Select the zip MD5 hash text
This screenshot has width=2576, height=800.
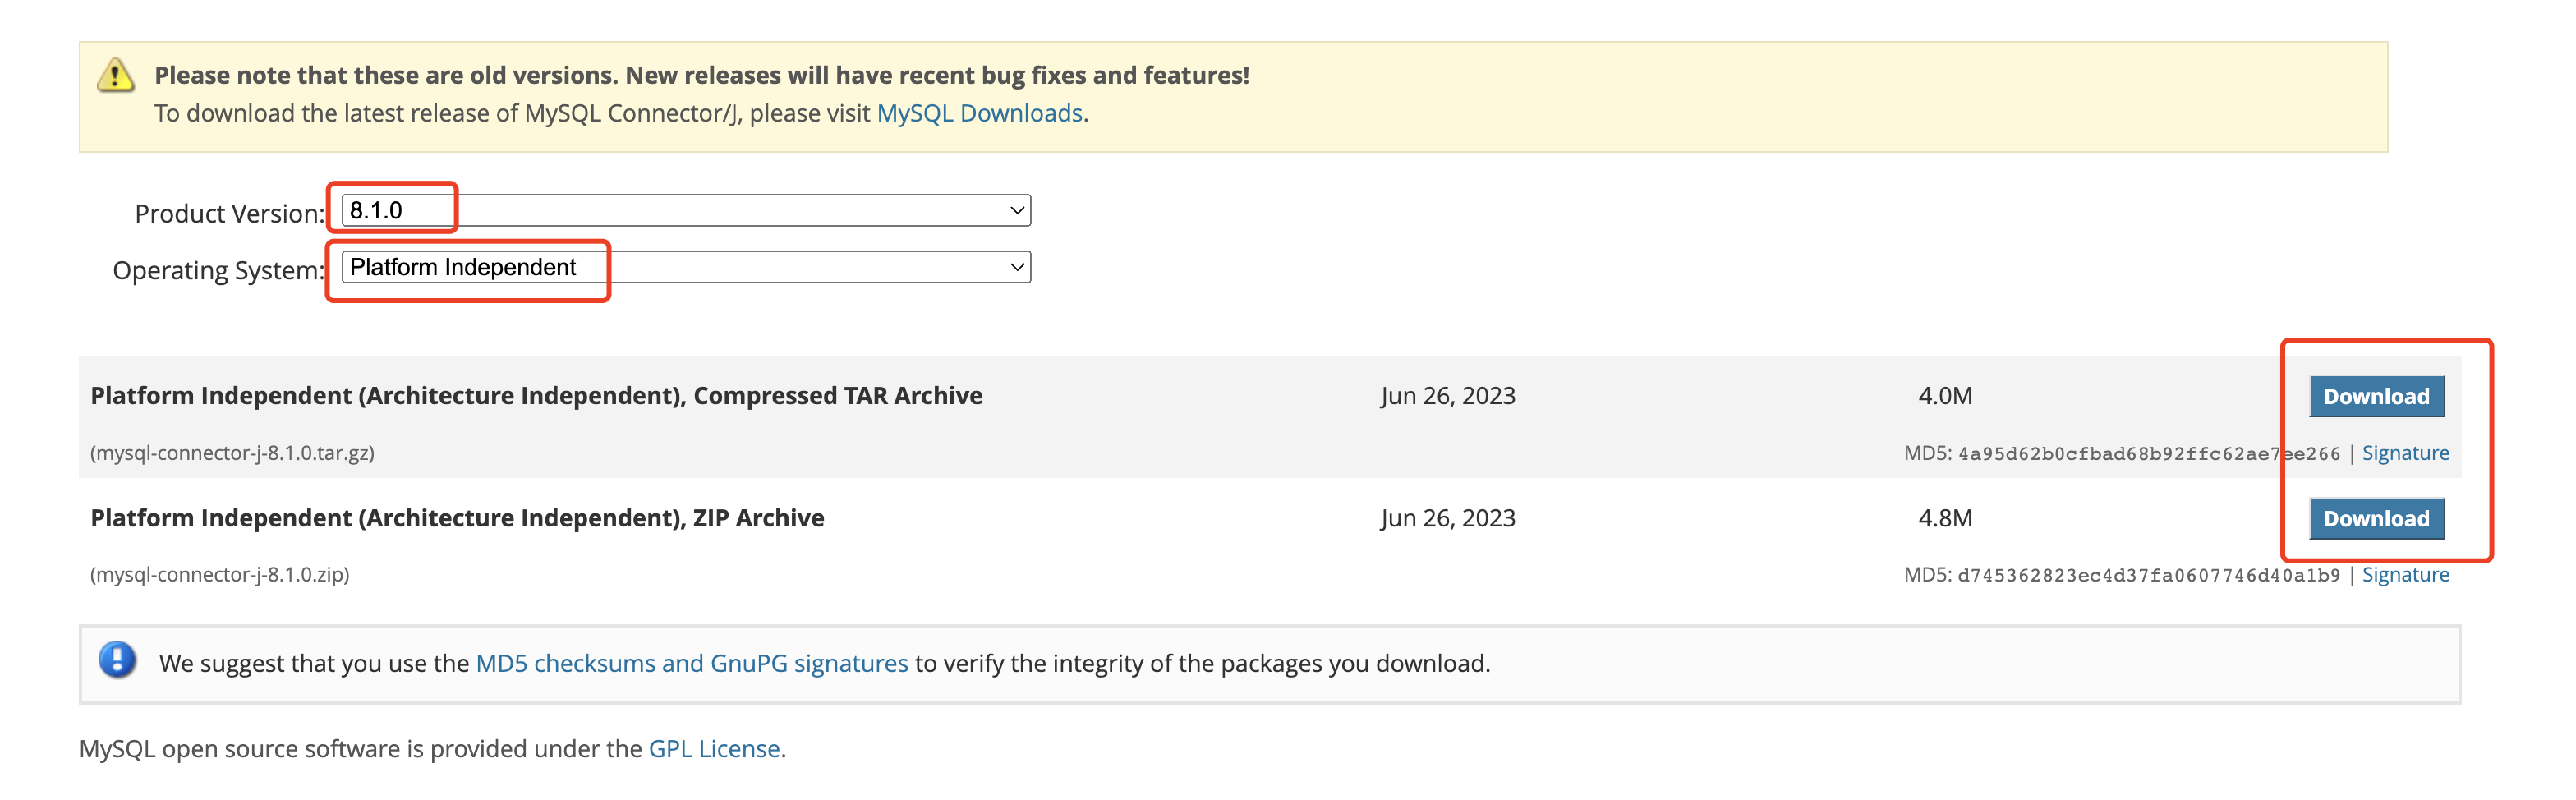coord(2149,576)
